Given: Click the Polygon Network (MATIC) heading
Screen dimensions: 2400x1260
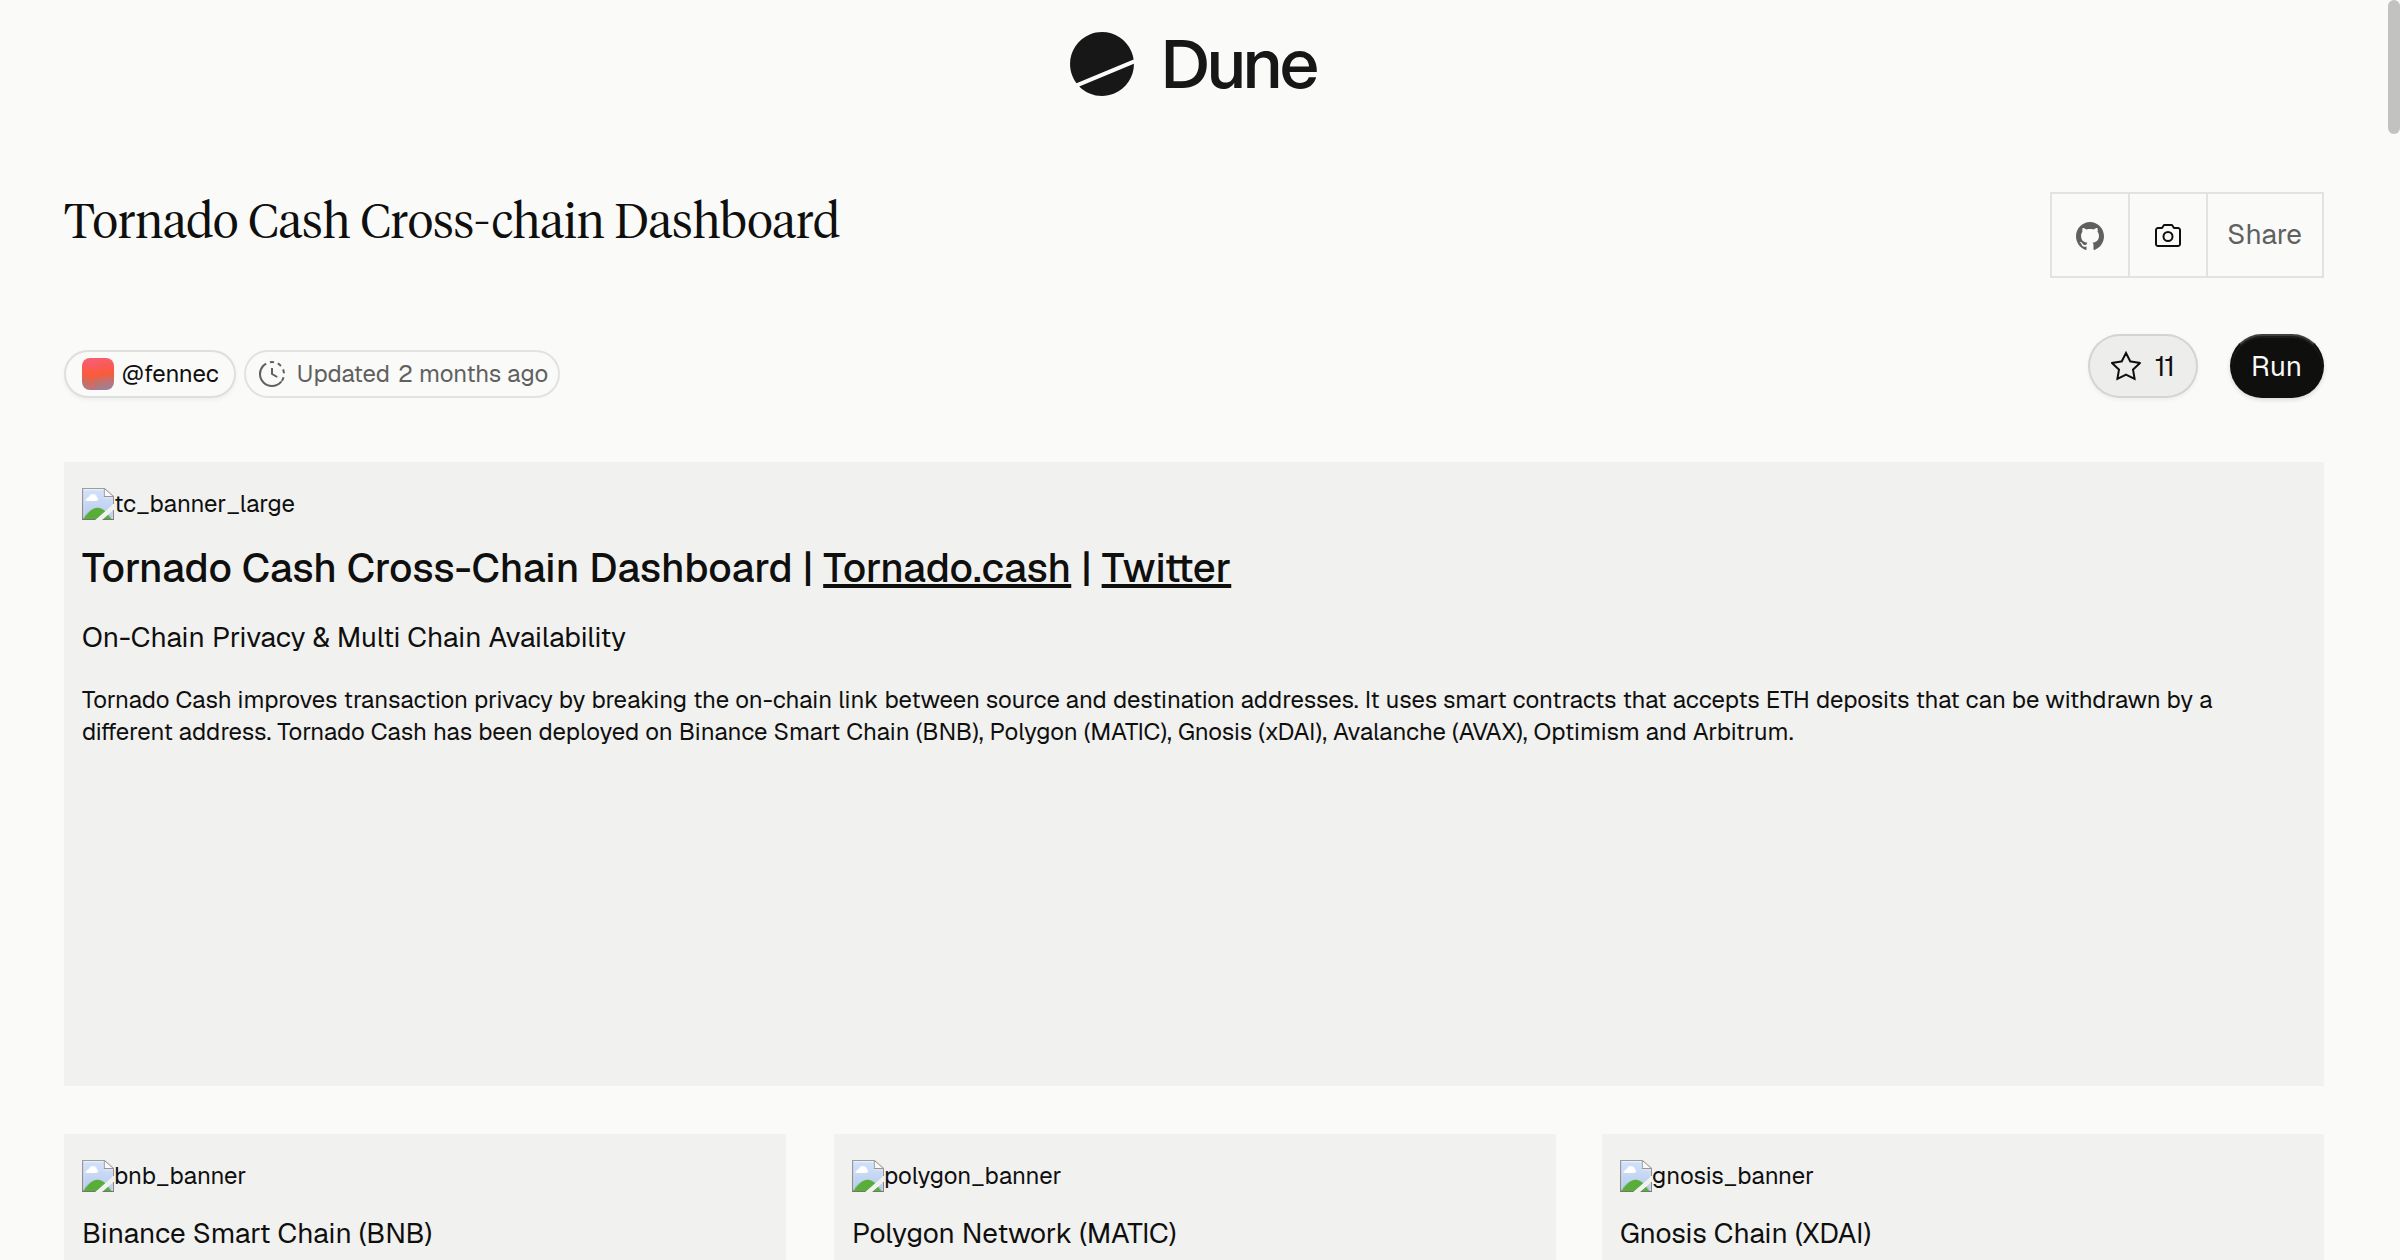Looking at the screenshot, I should pyautogui.click(x=1014, y=1234).
